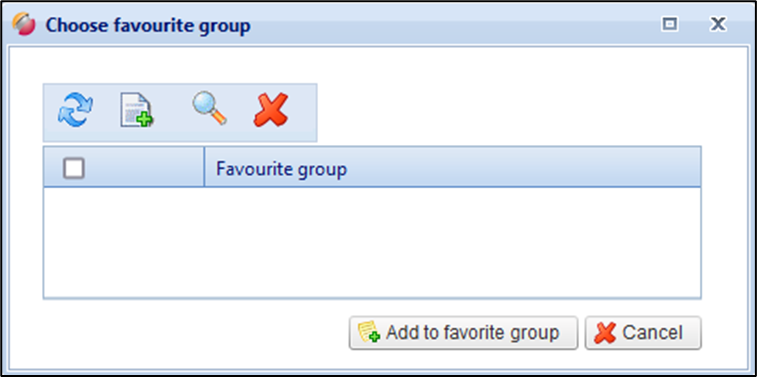Click the yellow note icon on Add button

[x=369, y=332]
